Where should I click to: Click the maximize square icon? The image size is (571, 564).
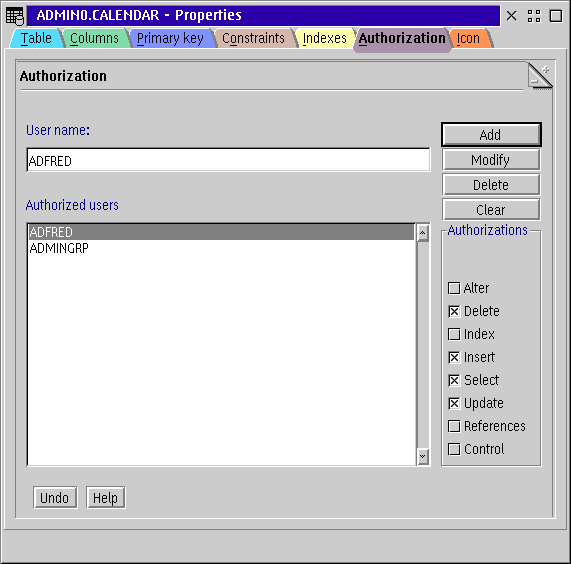click(556, 16)
